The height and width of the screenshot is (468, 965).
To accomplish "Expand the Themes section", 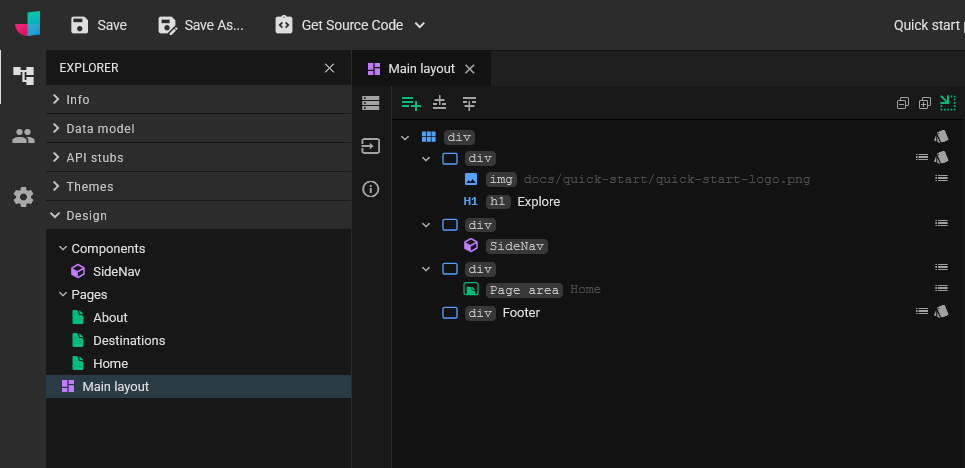I will (x=198, y=186).
